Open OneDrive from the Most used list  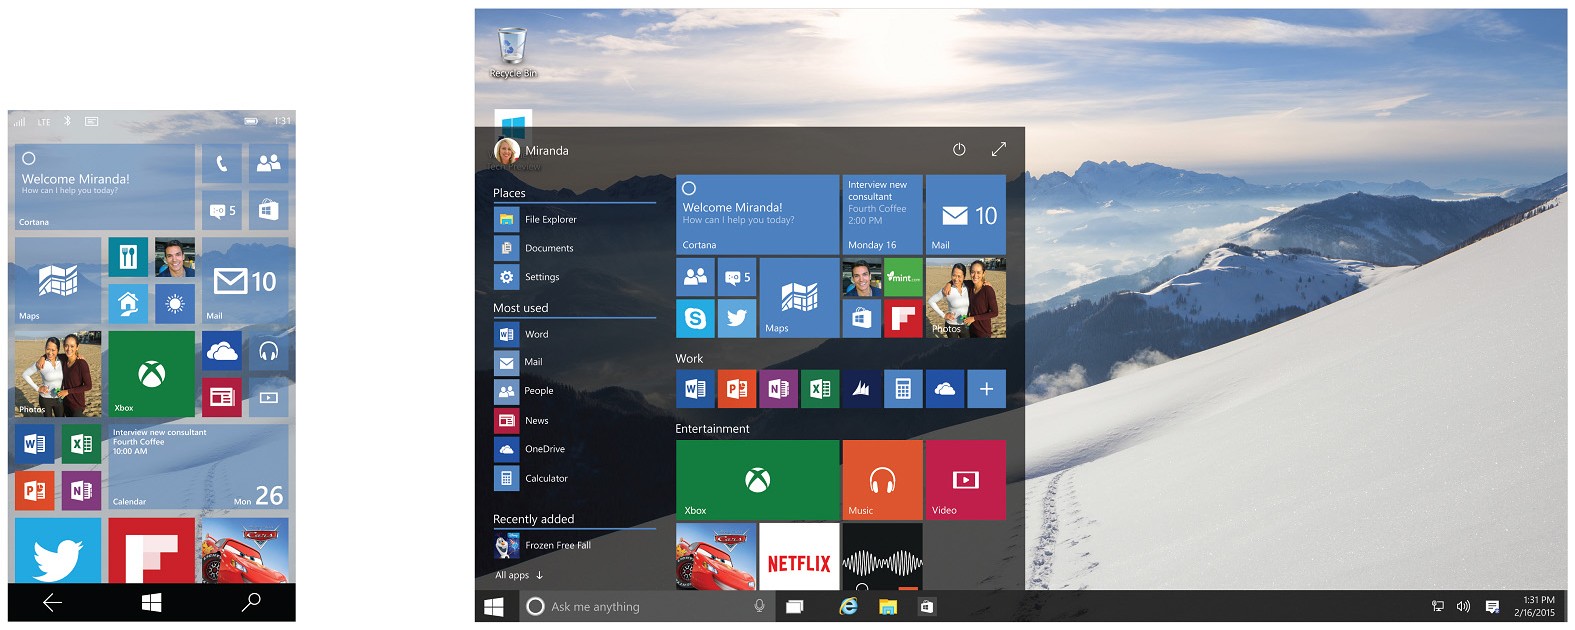pyautogui.click(x=574, y=449)
